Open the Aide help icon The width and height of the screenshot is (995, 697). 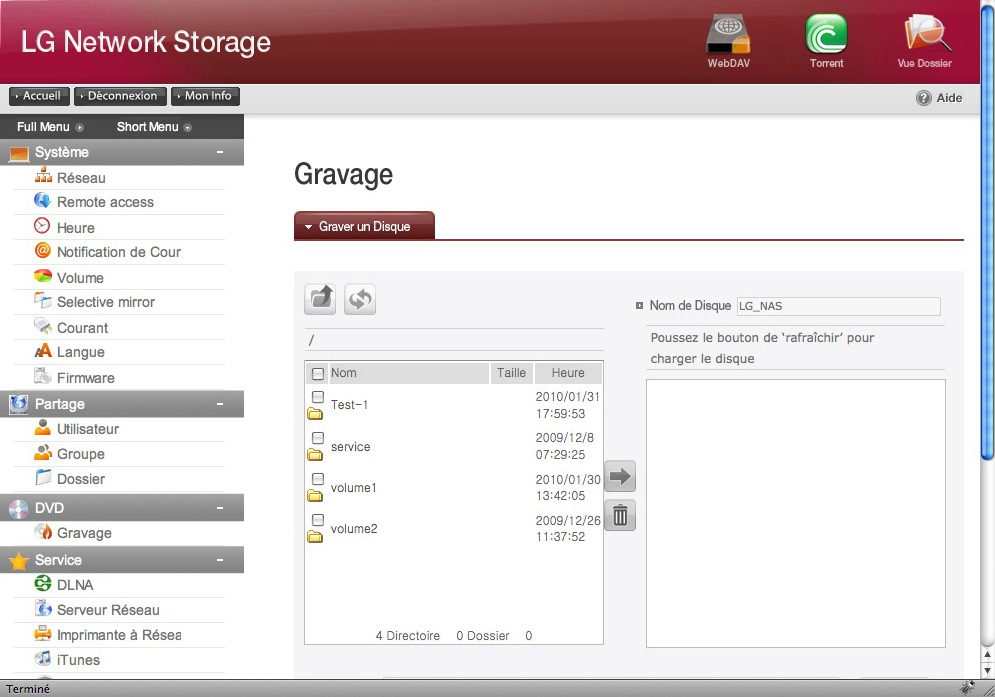point(924,98)
